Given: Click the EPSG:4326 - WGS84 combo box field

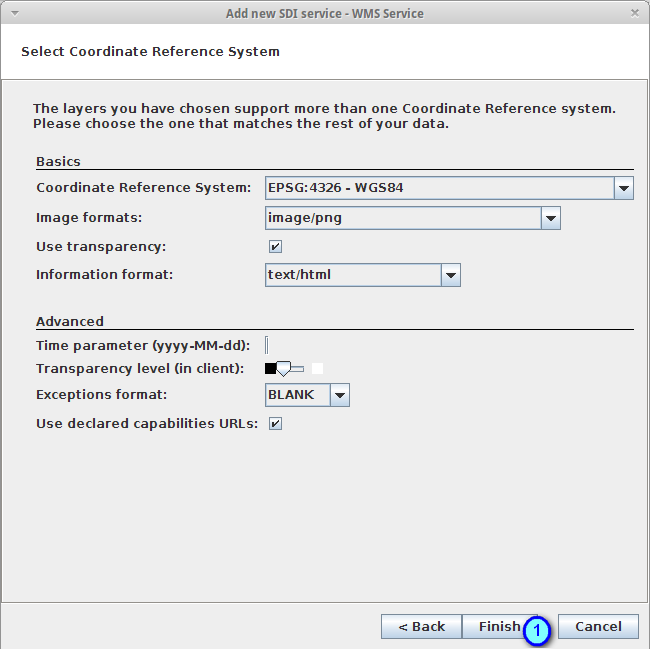Looking at the screenshot, I should click(438, 188).
